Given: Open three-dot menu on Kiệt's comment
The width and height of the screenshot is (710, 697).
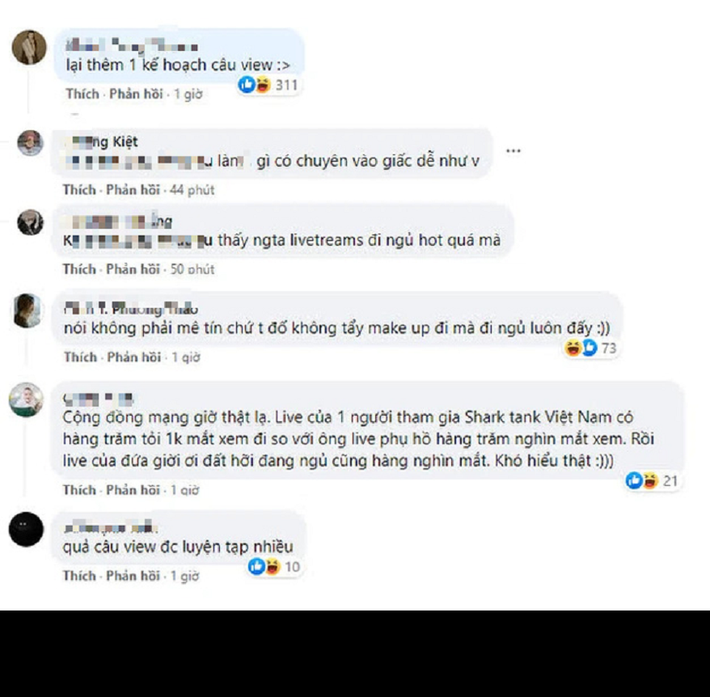Looking at the screenshot, I should [513, 151].
